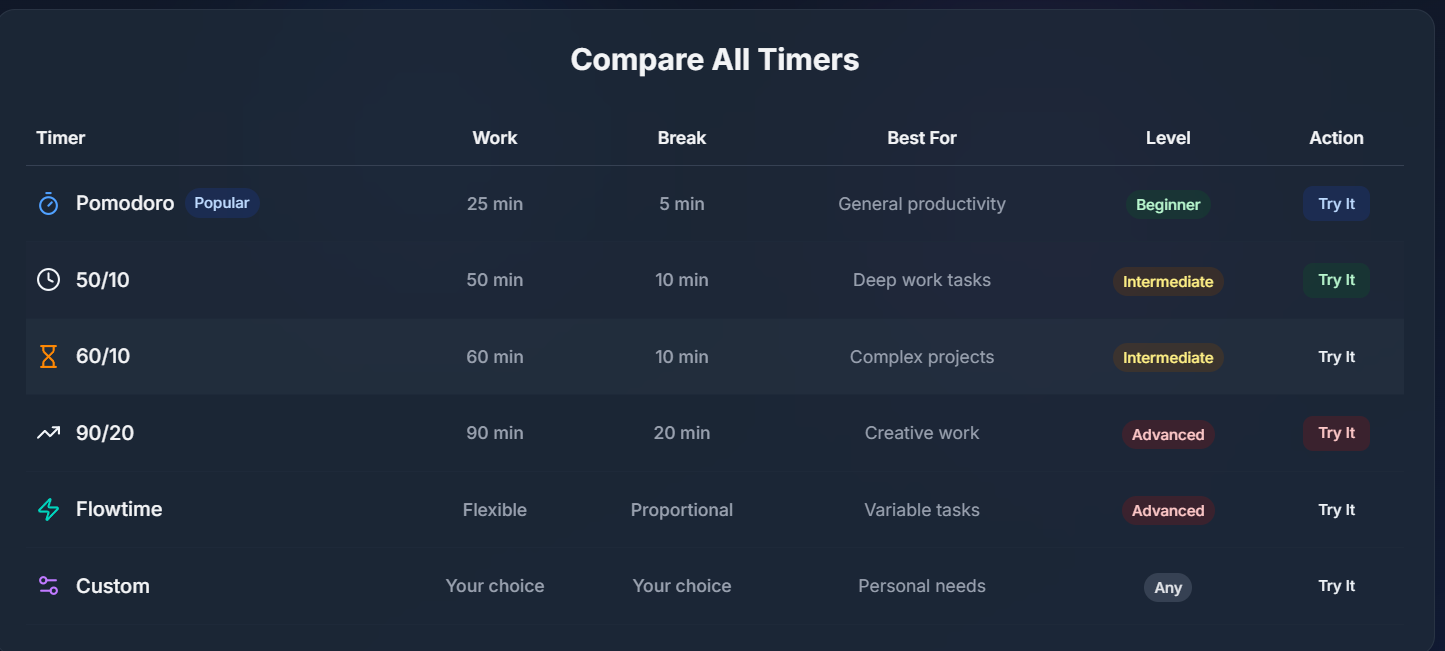Try It for the Custom timer
The height and width of the screenshot is (651, 1445).
coord(1336,586)
